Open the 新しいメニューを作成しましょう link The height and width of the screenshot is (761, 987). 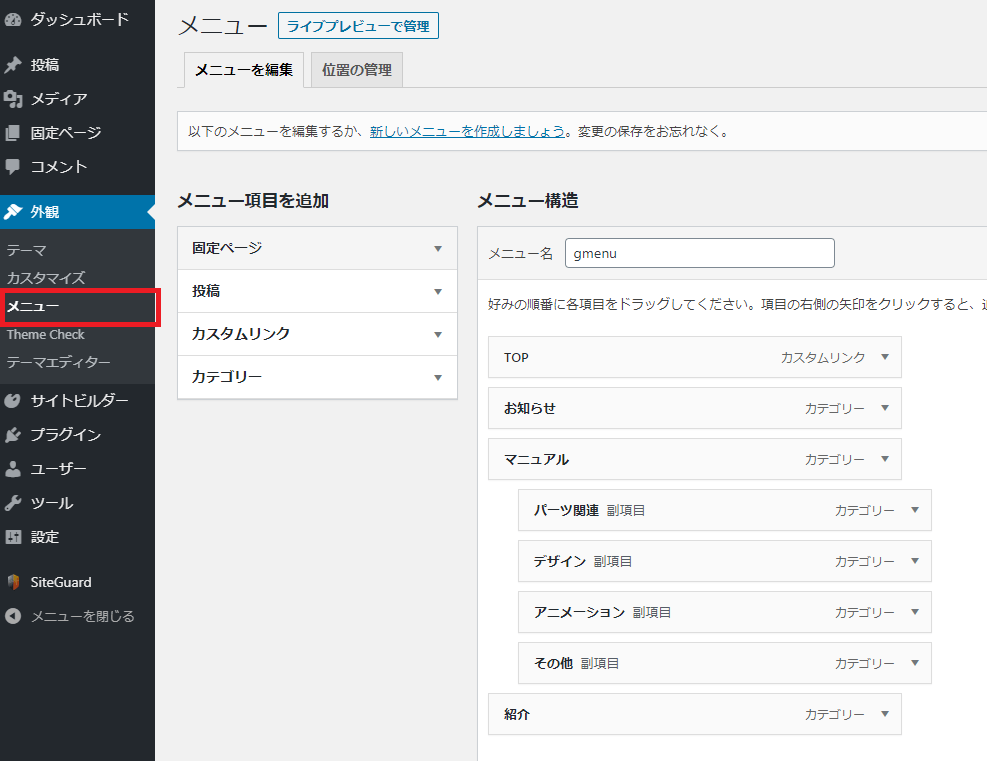[x=467, y=131]
